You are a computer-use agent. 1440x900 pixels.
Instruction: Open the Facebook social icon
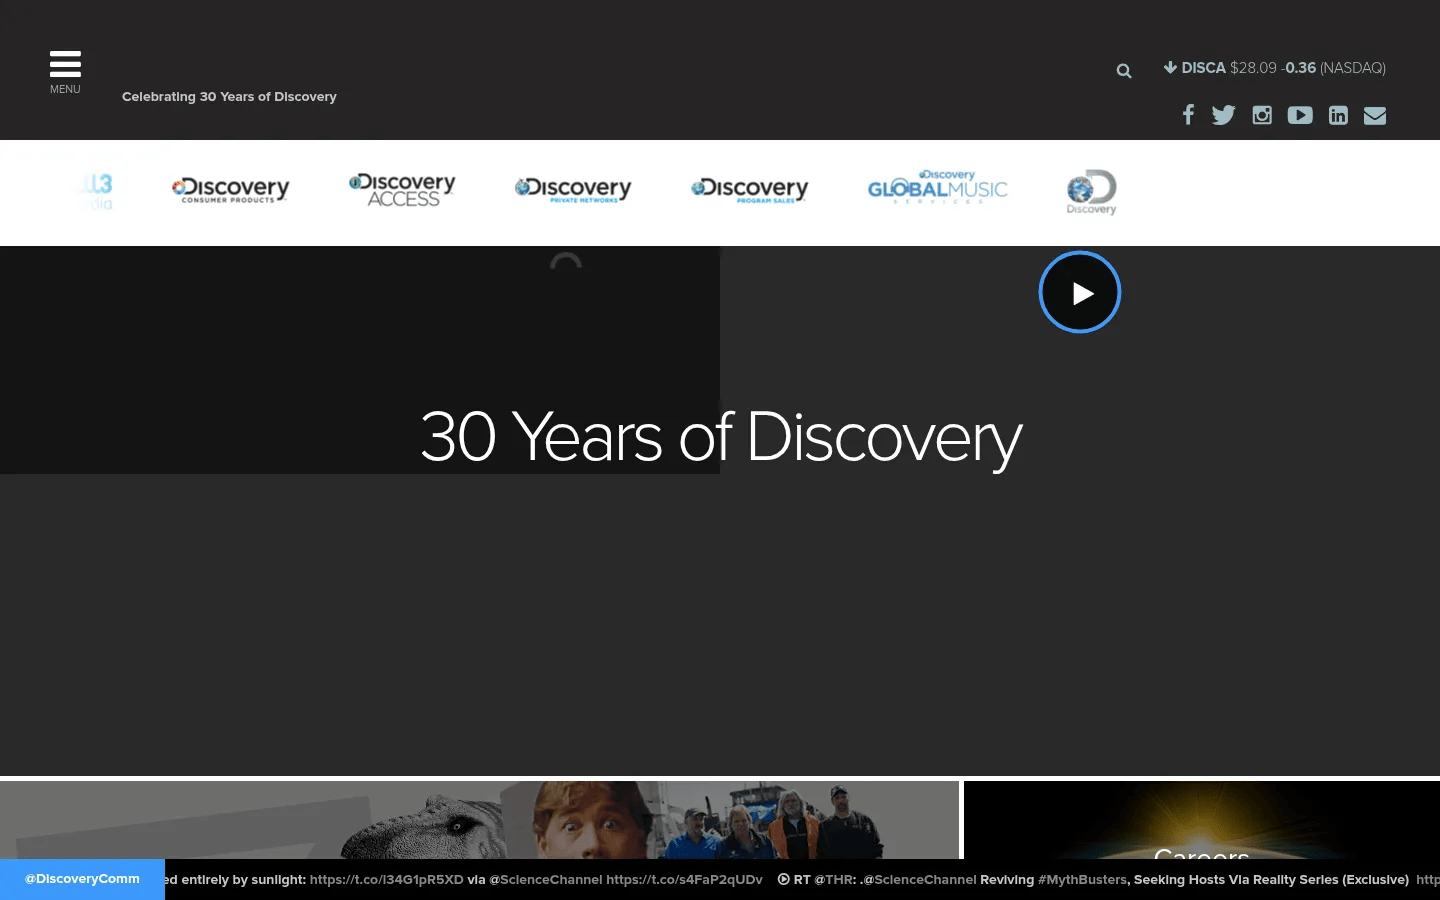click(1188, 115)
